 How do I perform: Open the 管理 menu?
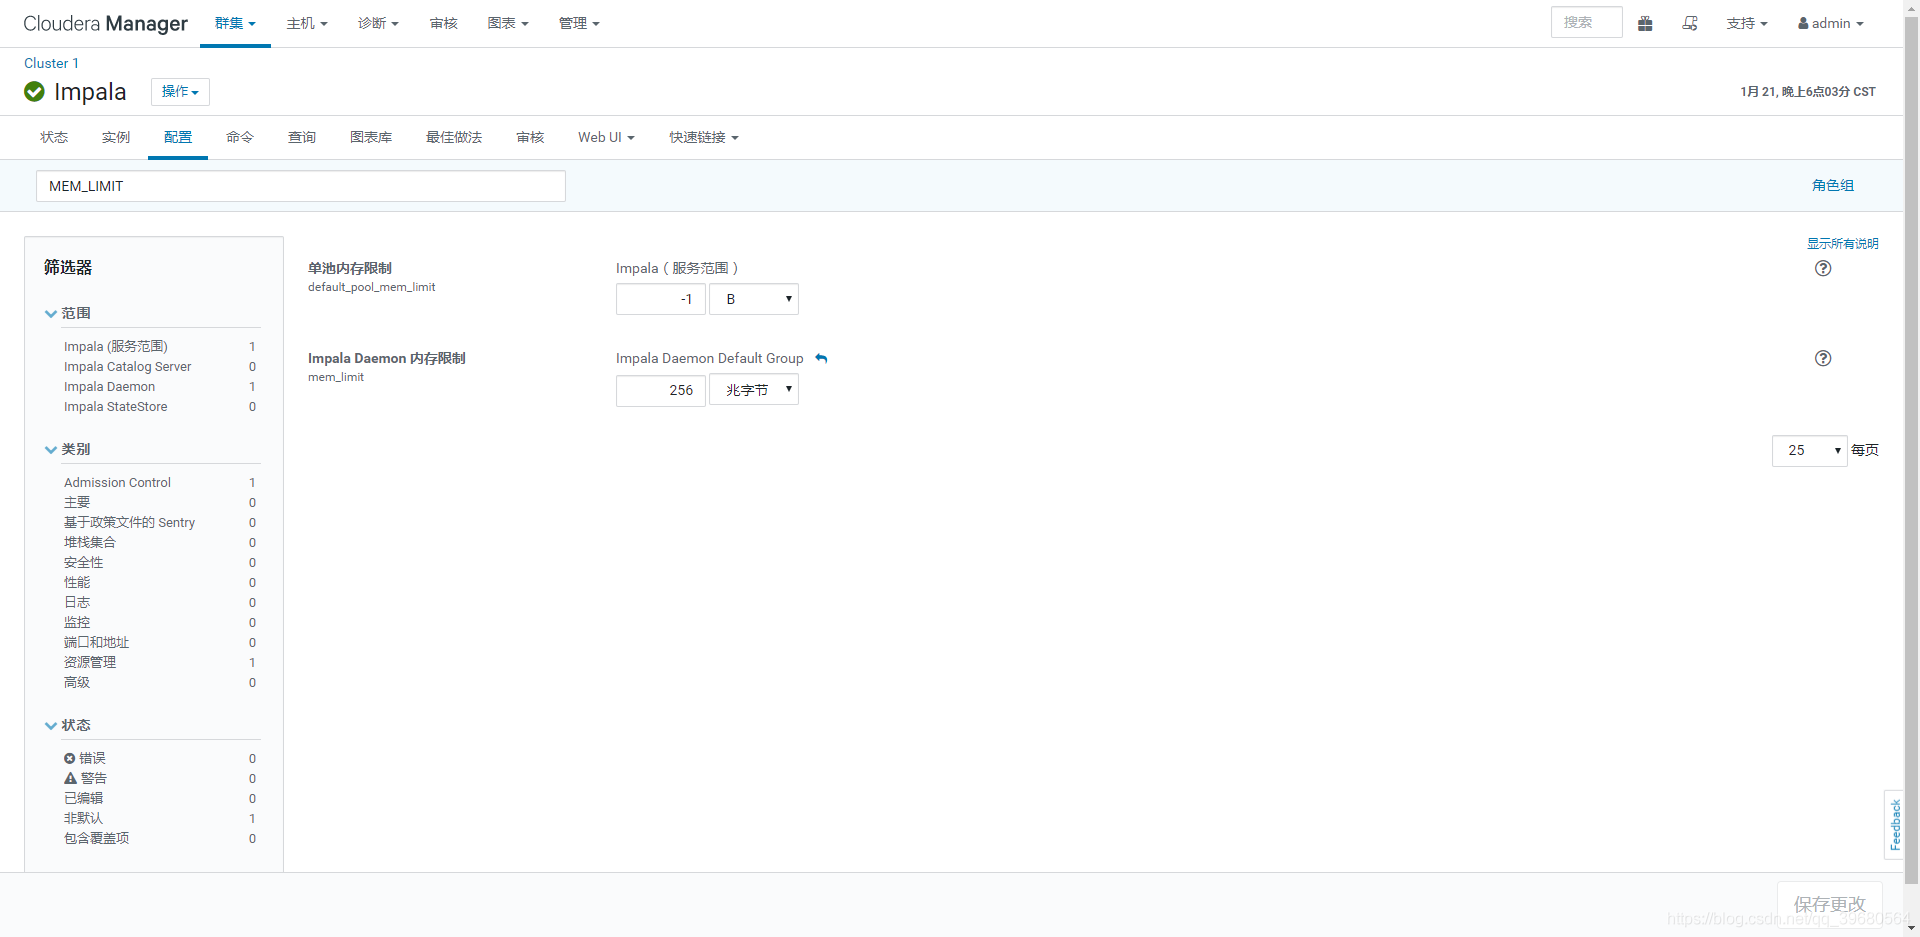coord(579,23)
